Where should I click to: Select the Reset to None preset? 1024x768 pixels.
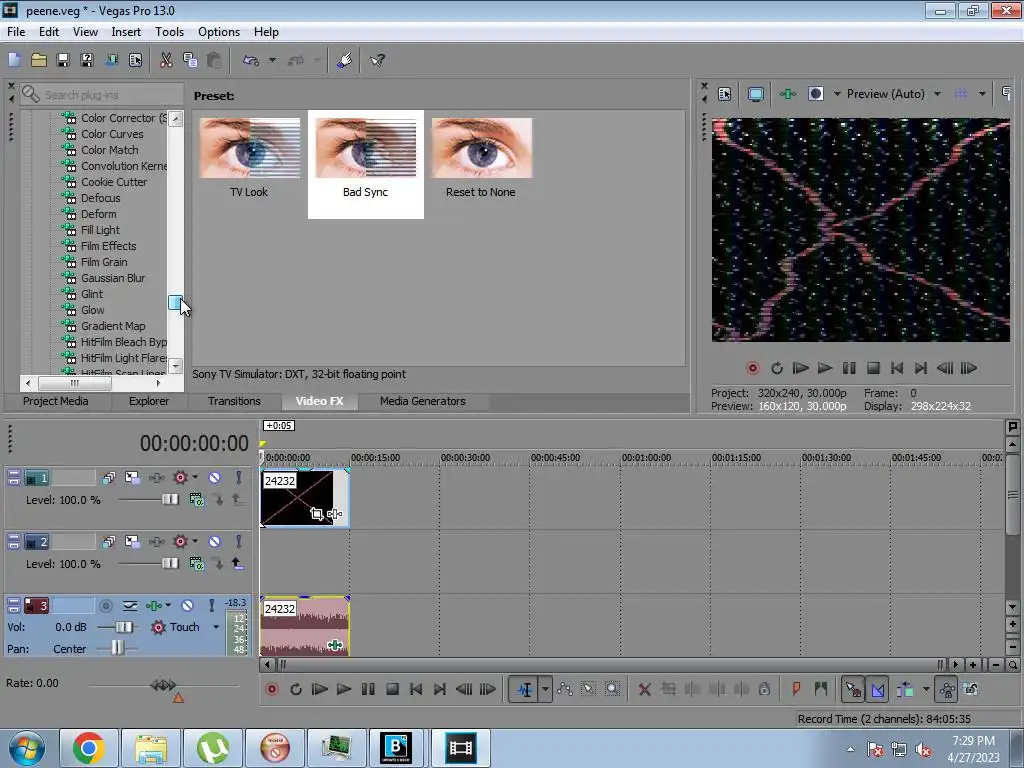click(x=481, y=159)
